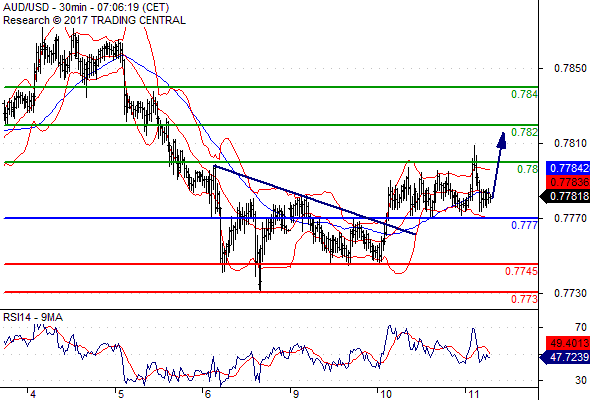Click the blue 0.777 pivot label
This screenshot has height=400, width=590.
click(524, 225)
